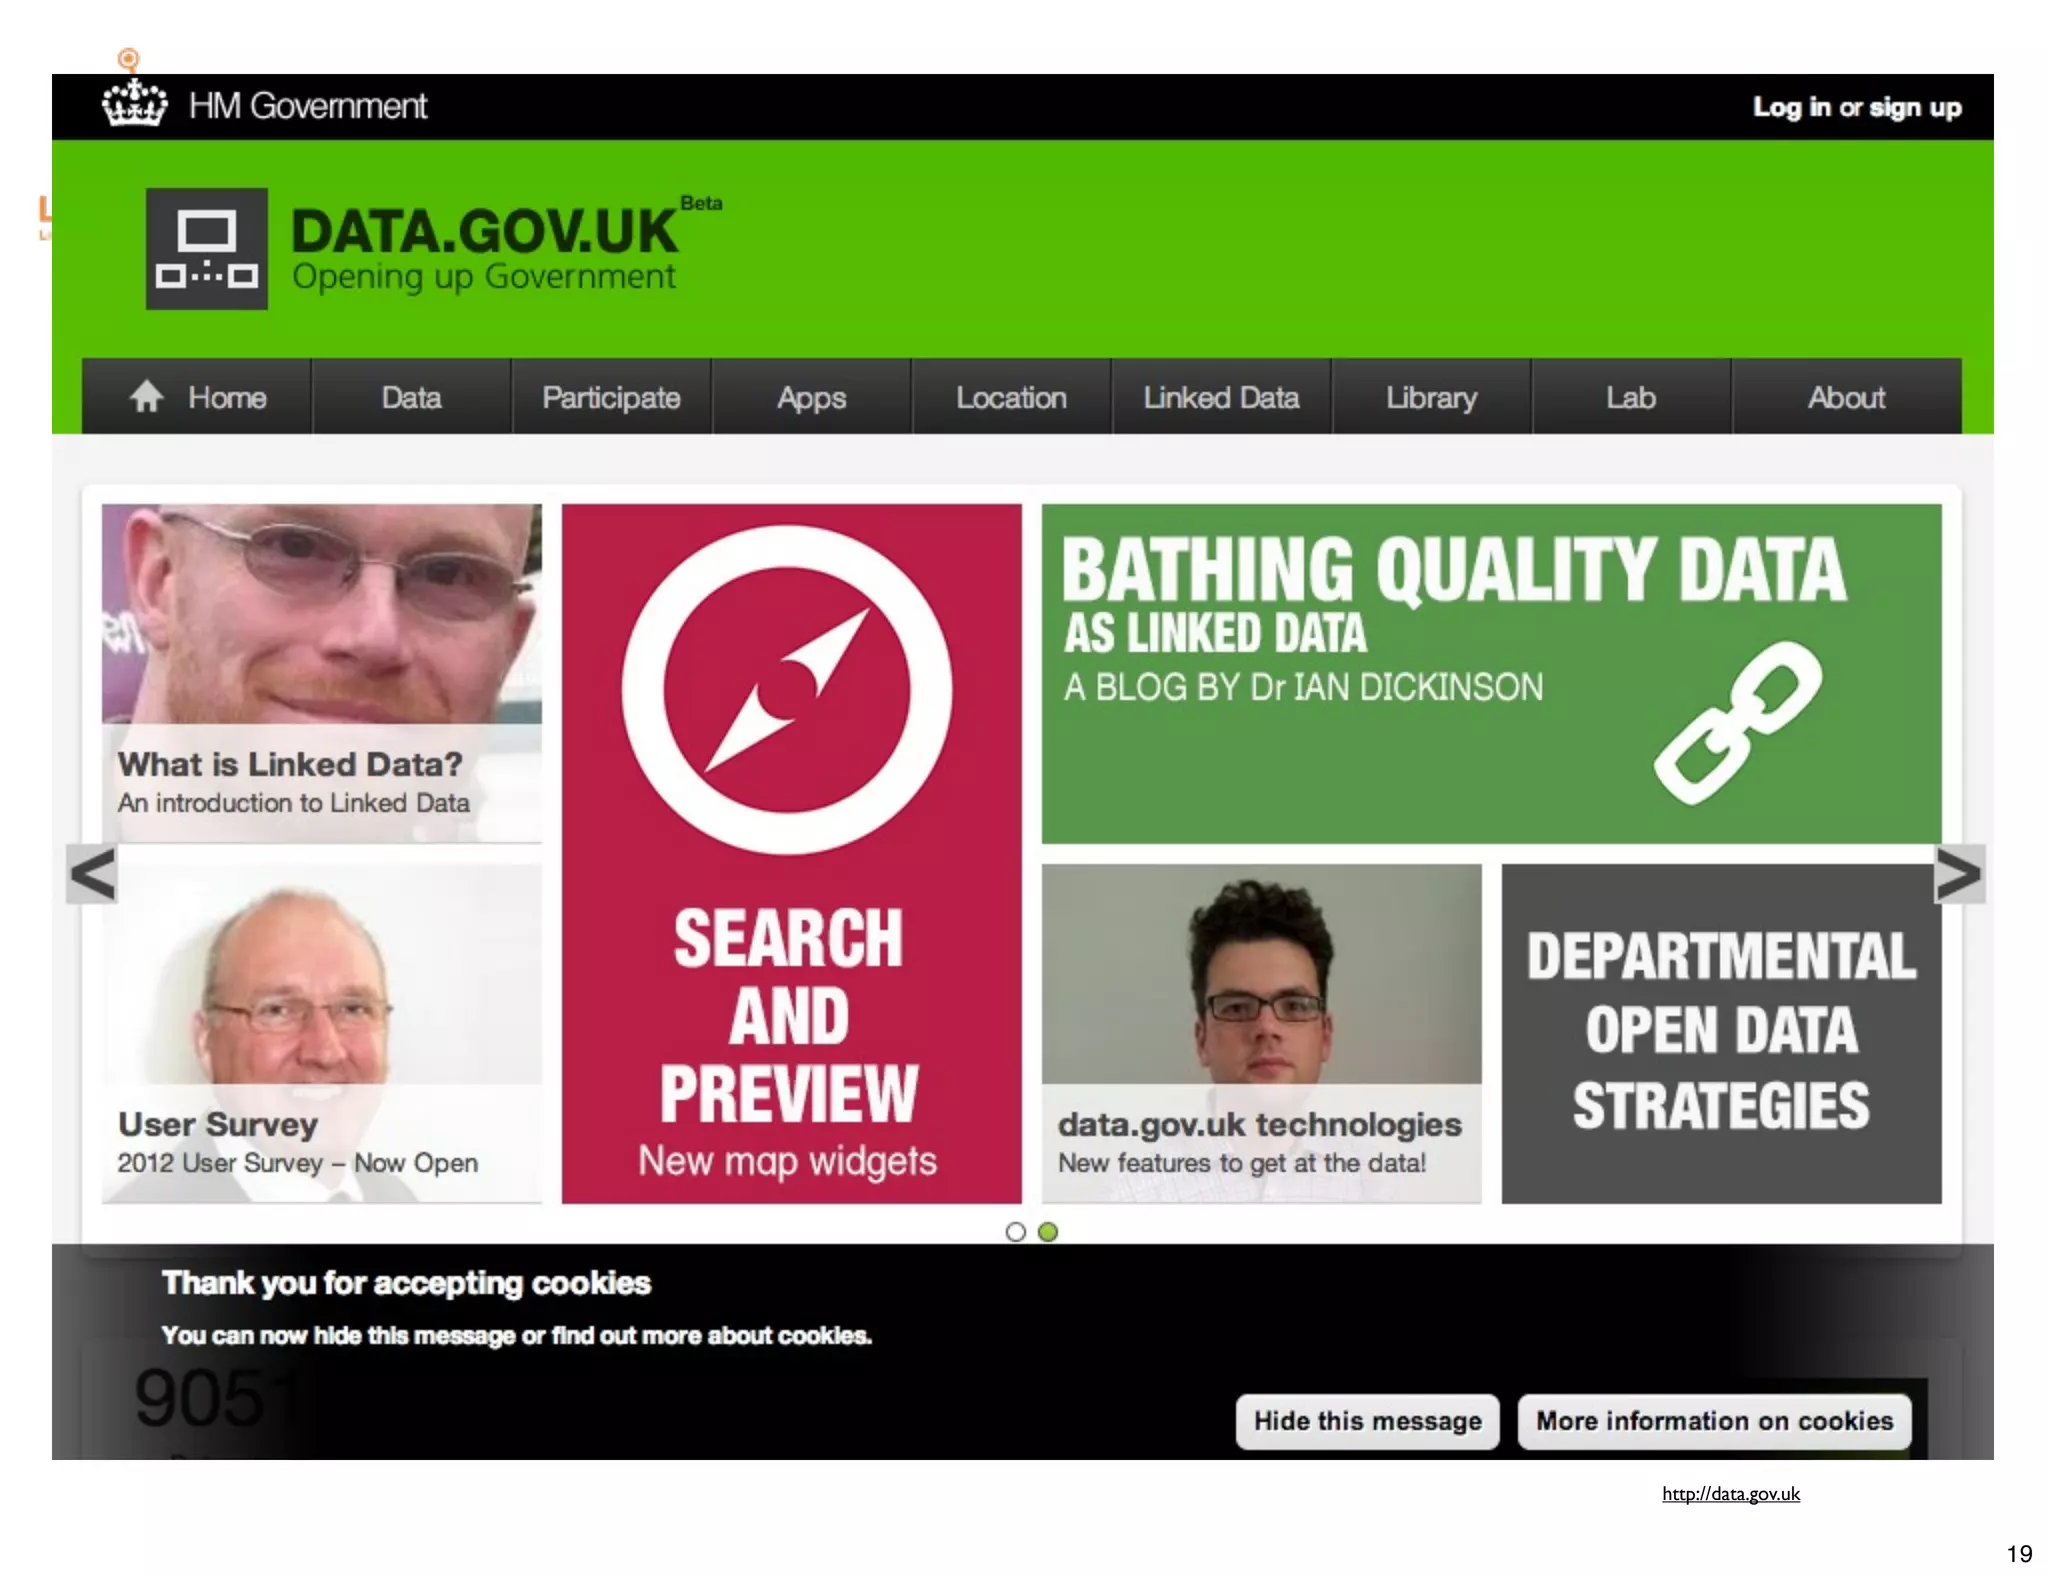2048x1576 pixels.
Task: Open data.gov.uk technologies tile photo
Action: (x=1261, y=974)
